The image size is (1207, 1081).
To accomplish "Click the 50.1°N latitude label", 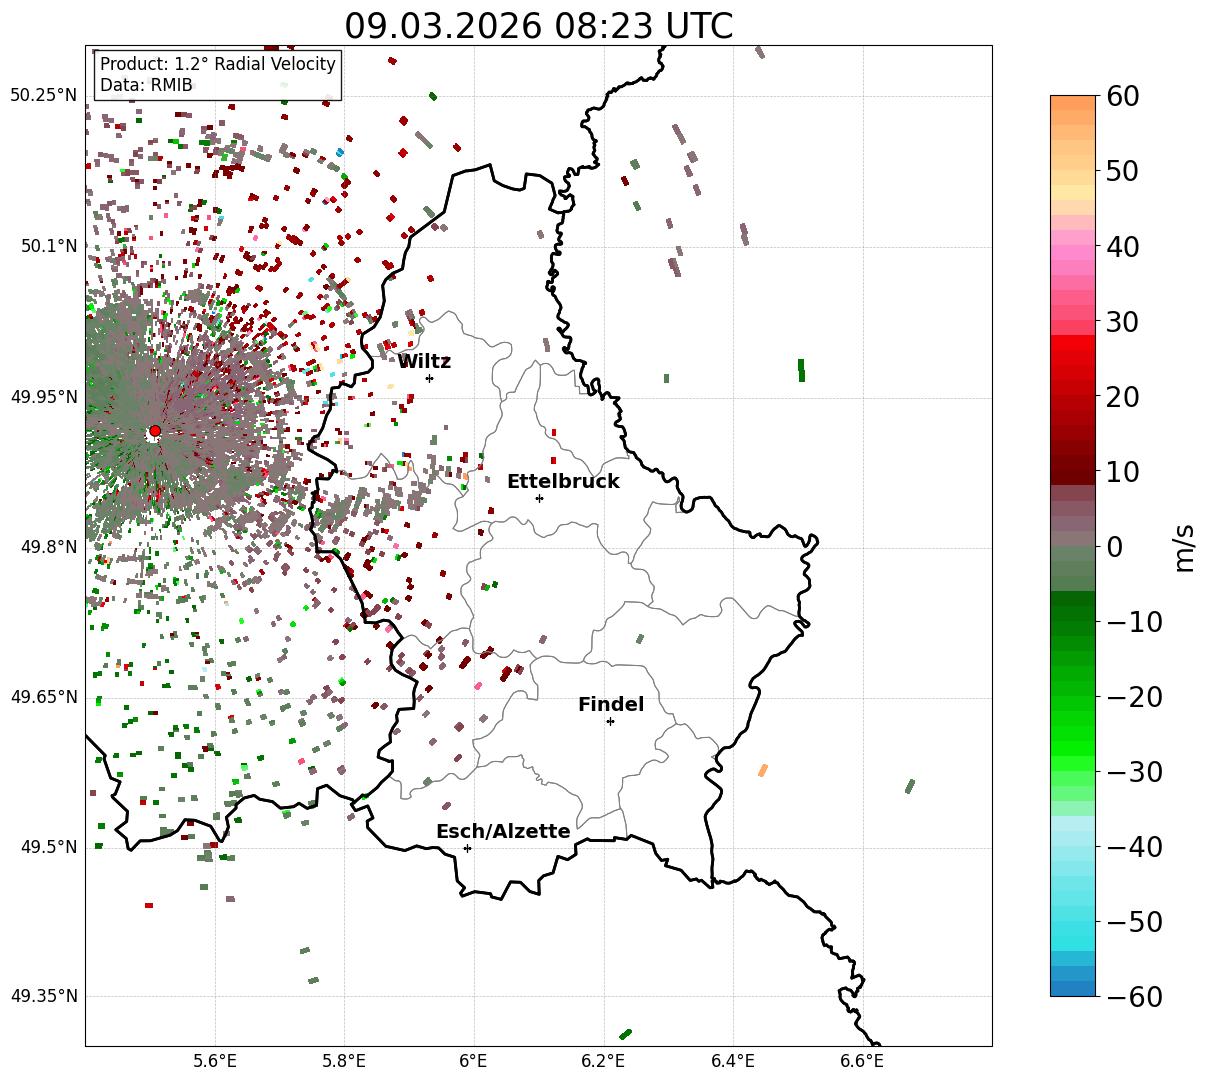I will click(x=48, y=246).
